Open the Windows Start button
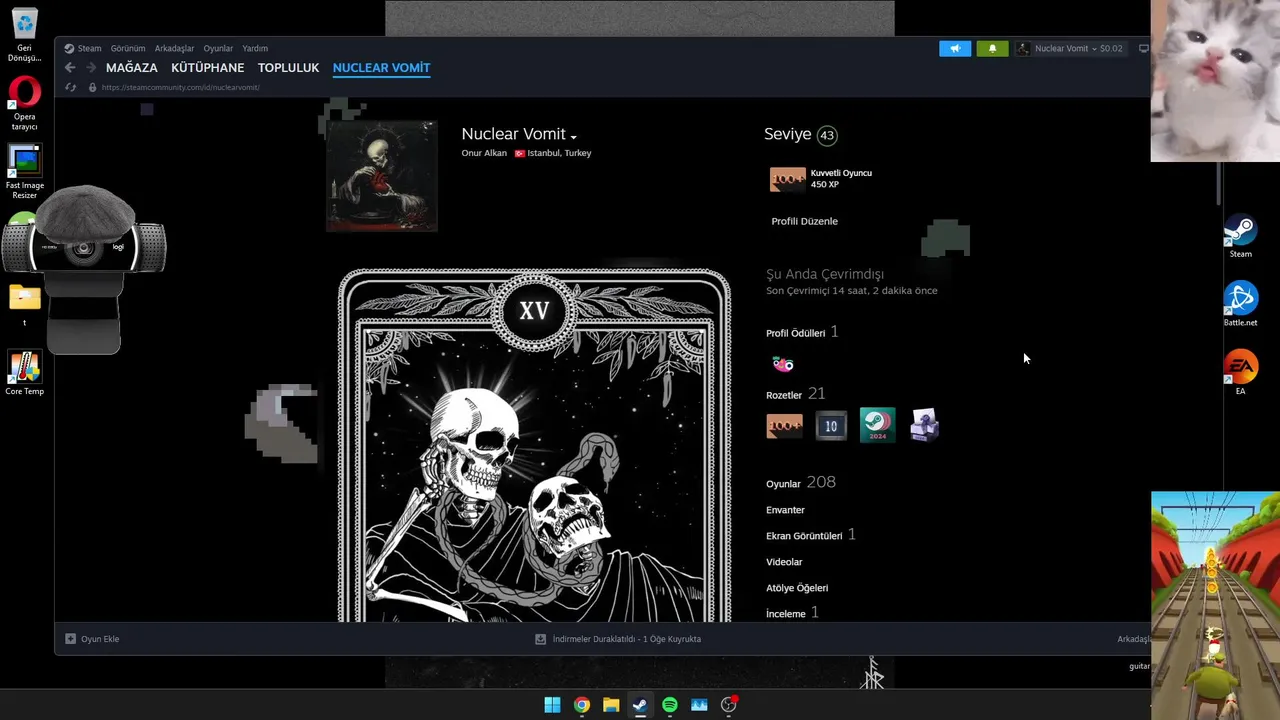 [x=552, y=705]
